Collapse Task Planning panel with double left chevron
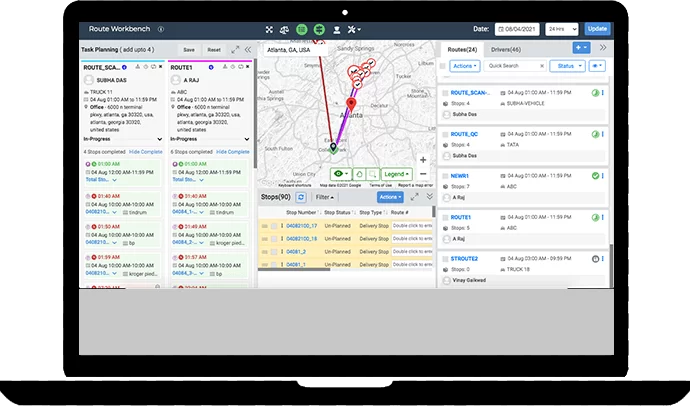Viewport: 690px width, 406px height. (x=248, y=49)
